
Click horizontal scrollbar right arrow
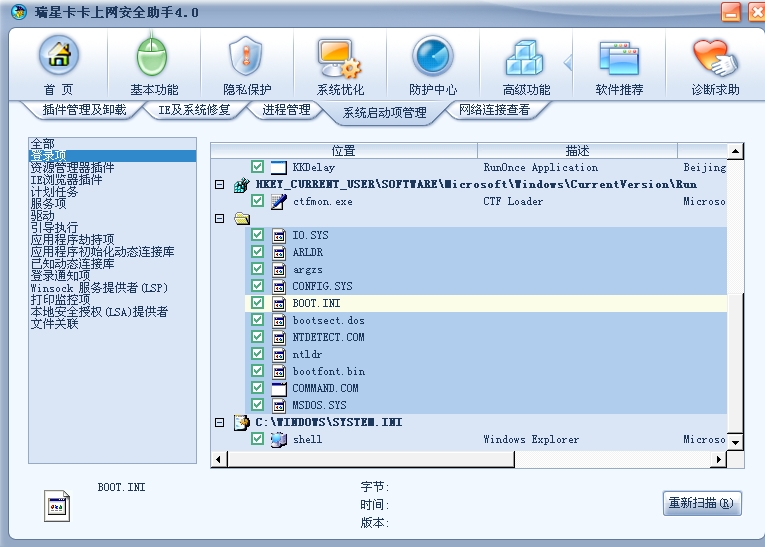[x=718, y=459]
